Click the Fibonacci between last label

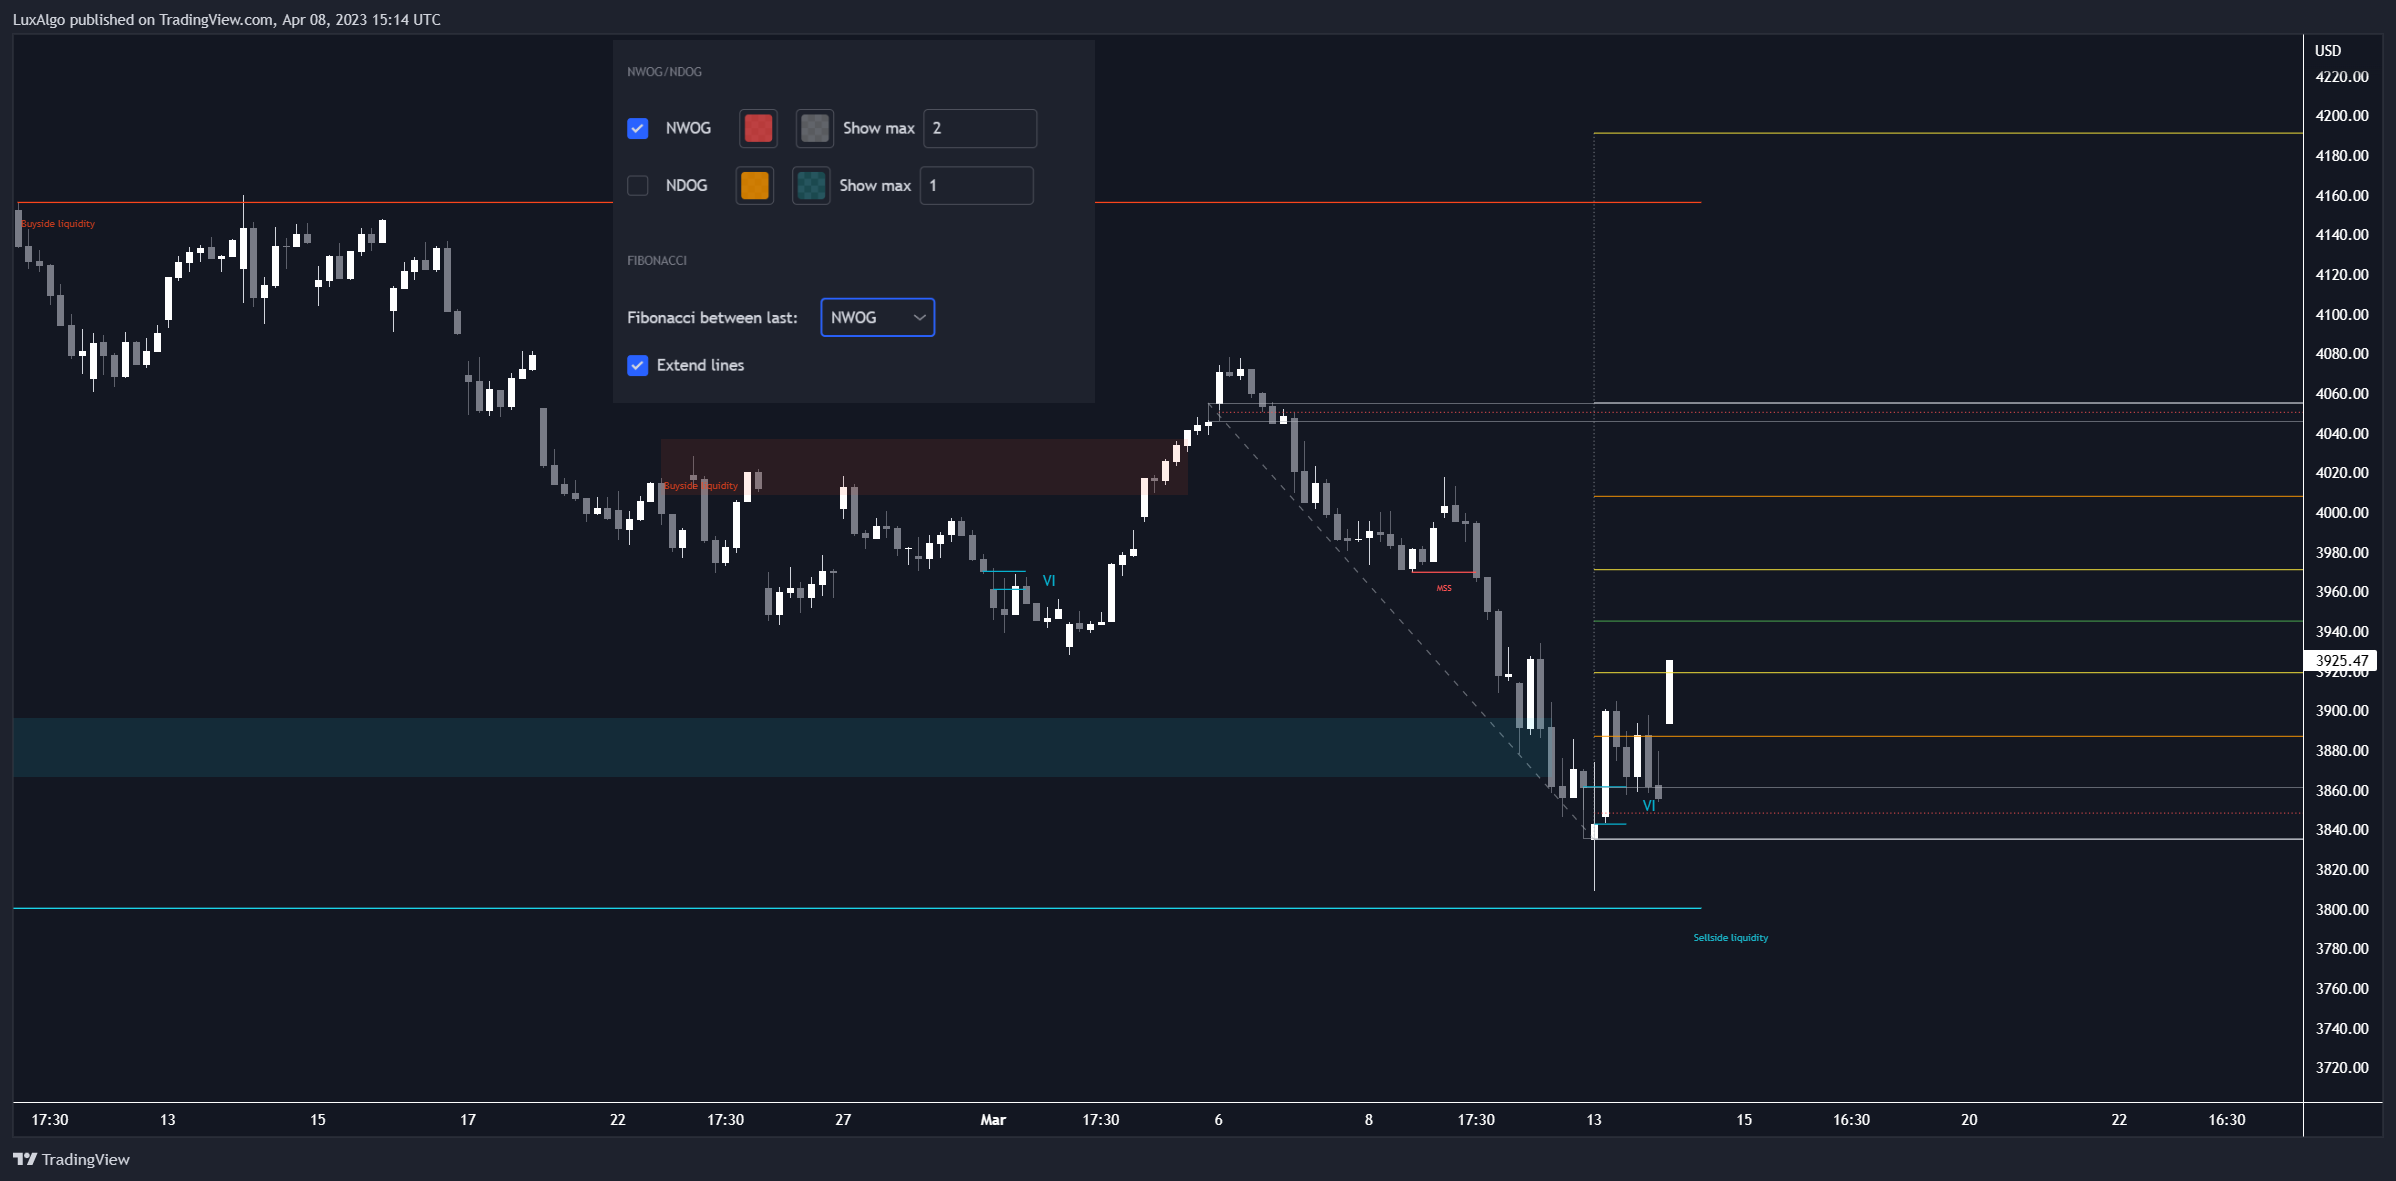tap(712, 318)
